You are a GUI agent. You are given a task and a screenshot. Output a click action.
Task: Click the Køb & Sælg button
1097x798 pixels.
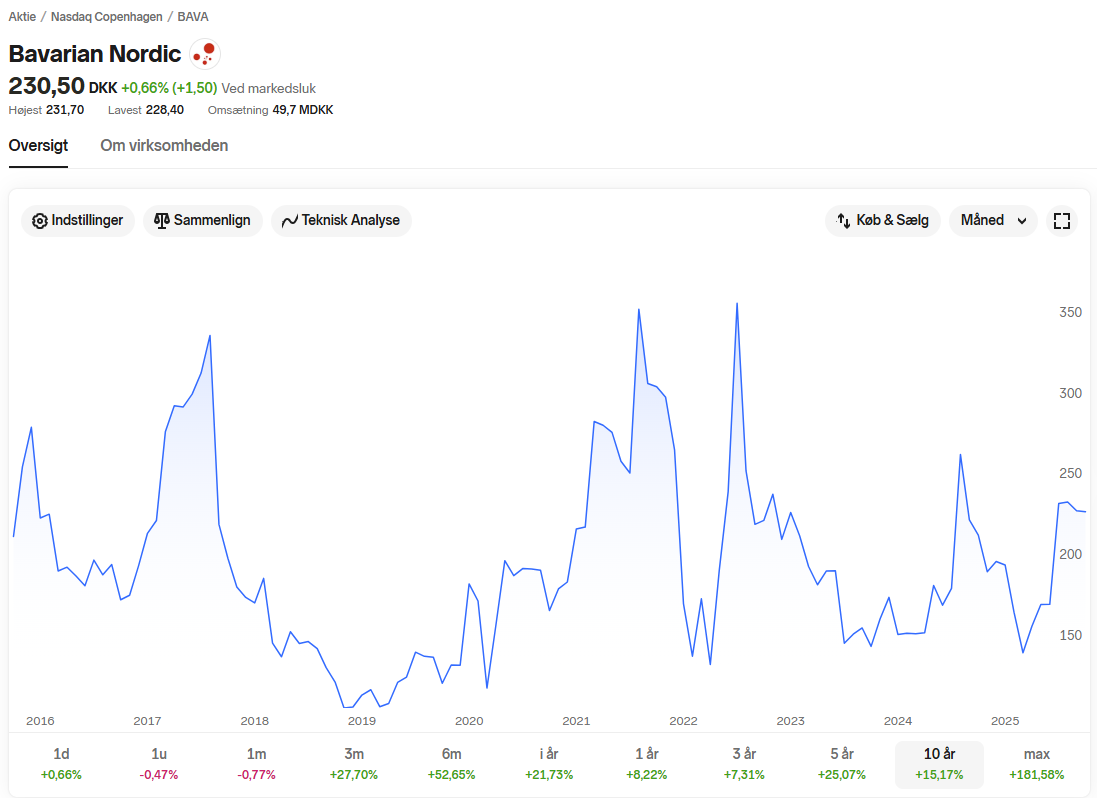pyautogui.click(x=882, y=220)
